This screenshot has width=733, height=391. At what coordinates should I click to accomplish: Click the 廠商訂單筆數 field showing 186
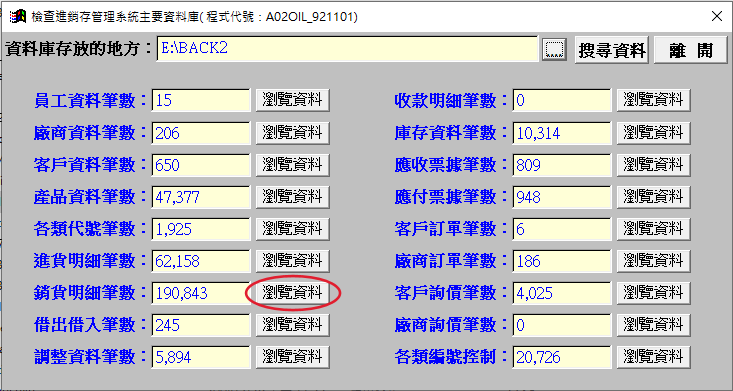pos(562,261)
